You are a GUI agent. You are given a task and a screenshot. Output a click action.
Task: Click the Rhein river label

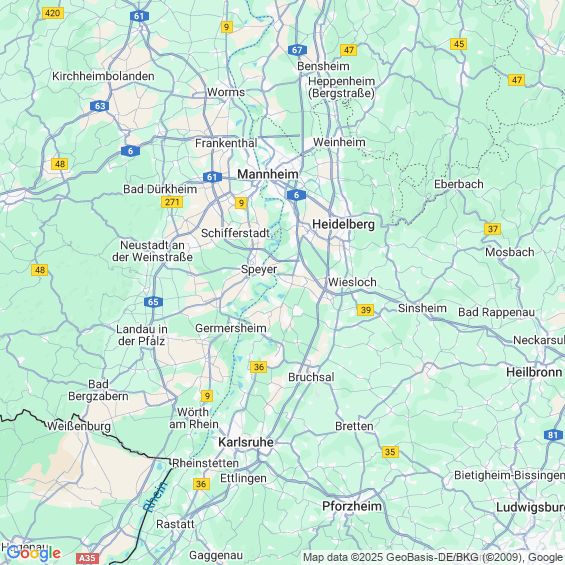[x=156, y=496]
